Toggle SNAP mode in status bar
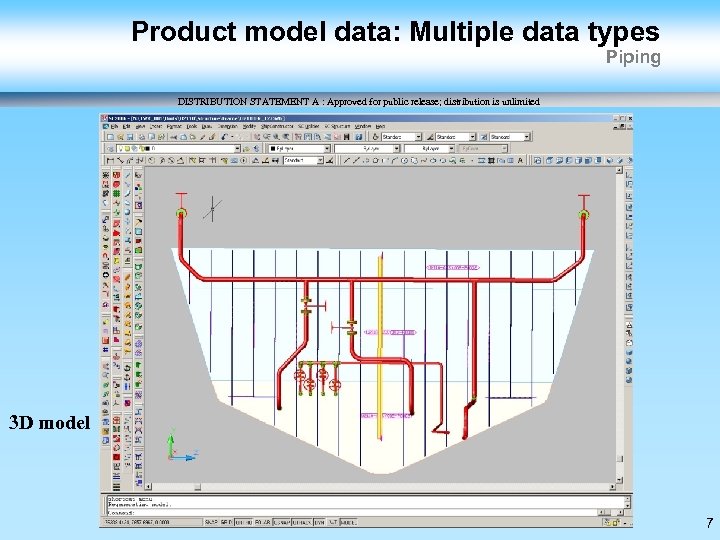 pyautogui.click(x=211, y=522)
